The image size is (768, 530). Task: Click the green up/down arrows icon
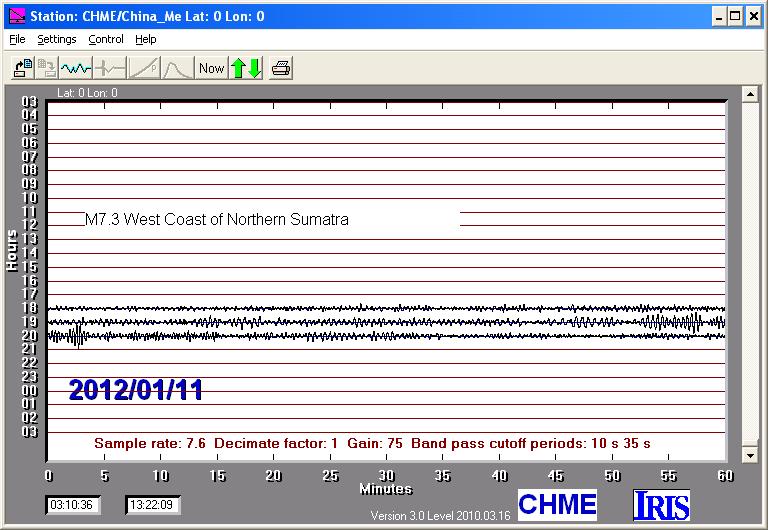point(246,68)
